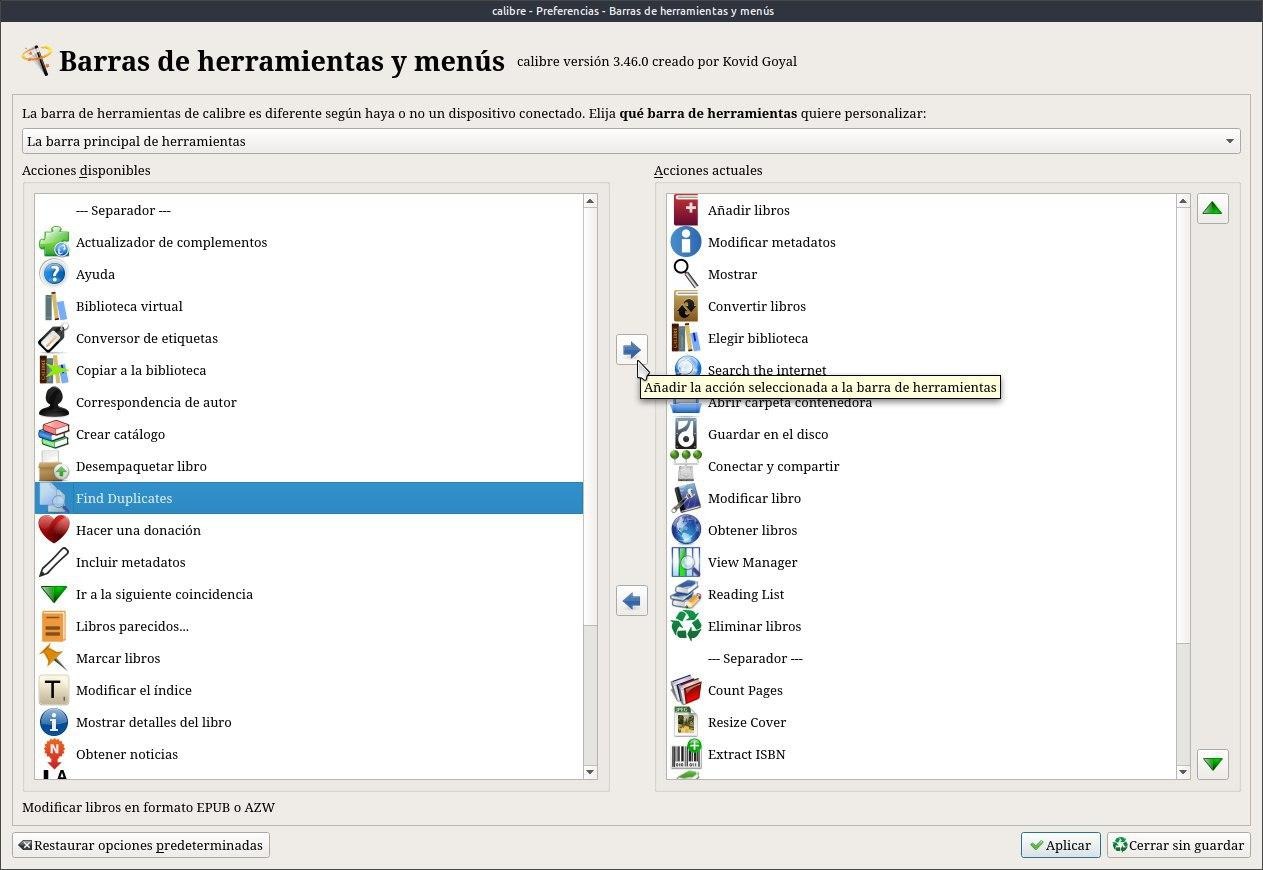Open the toolbar selection dropdown

631,141
